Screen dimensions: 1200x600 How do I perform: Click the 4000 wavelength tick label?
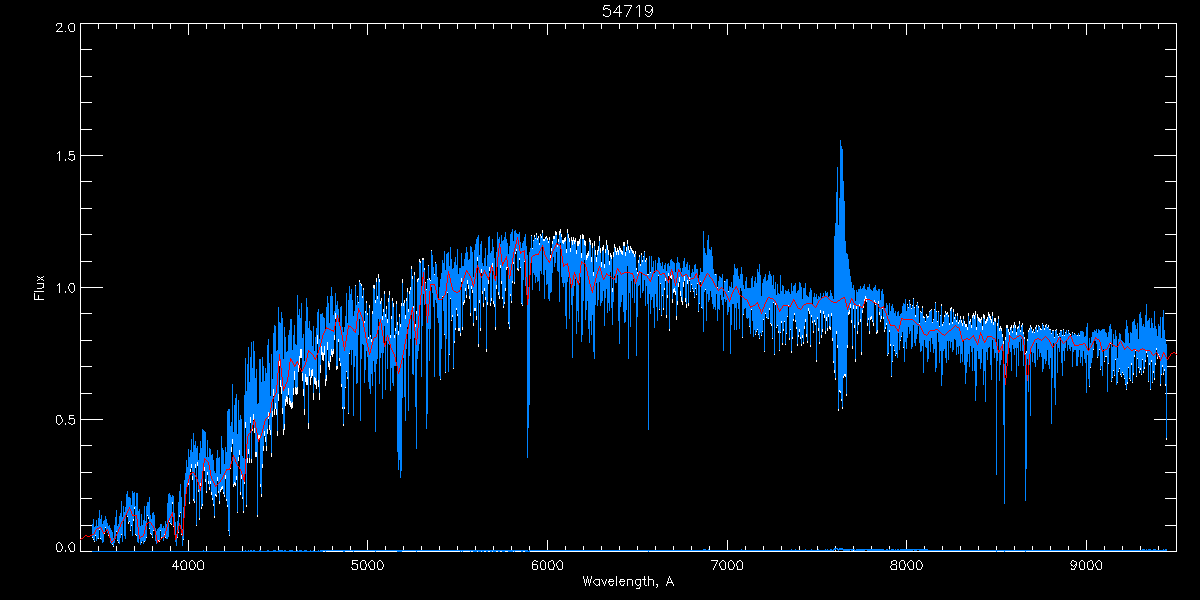point(188,565)
